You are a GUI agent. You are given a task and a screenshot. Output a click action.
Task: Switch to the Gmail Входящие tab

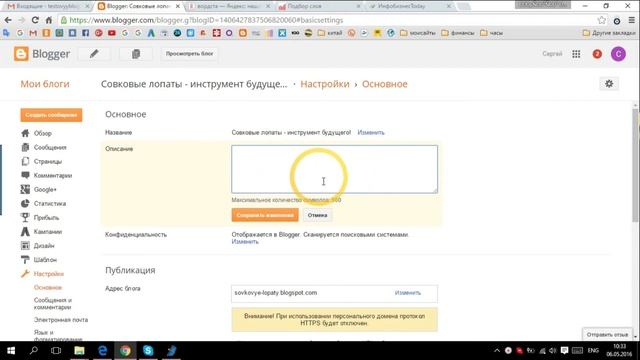pos(48,6)
